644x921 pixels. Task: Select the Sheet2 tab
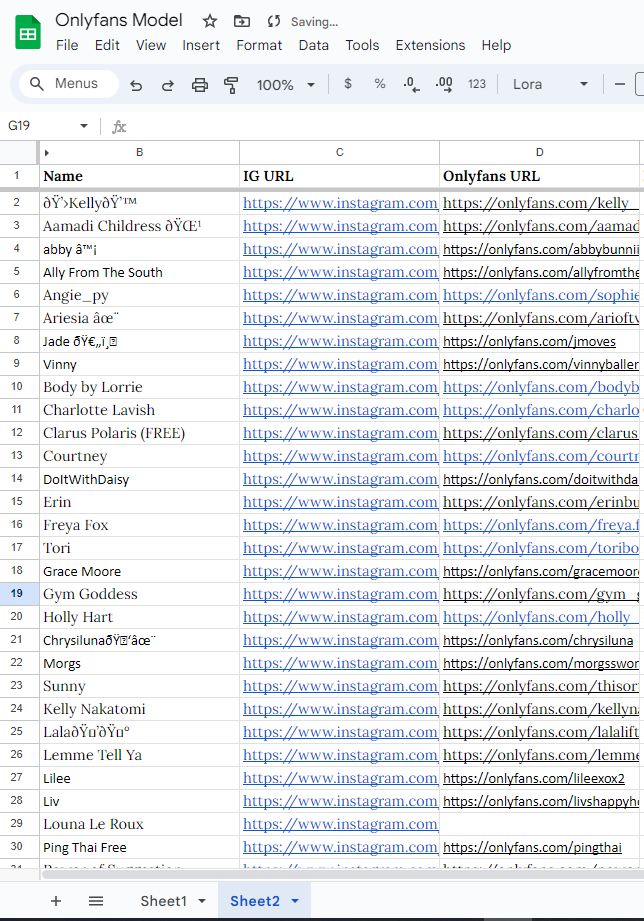255,901
